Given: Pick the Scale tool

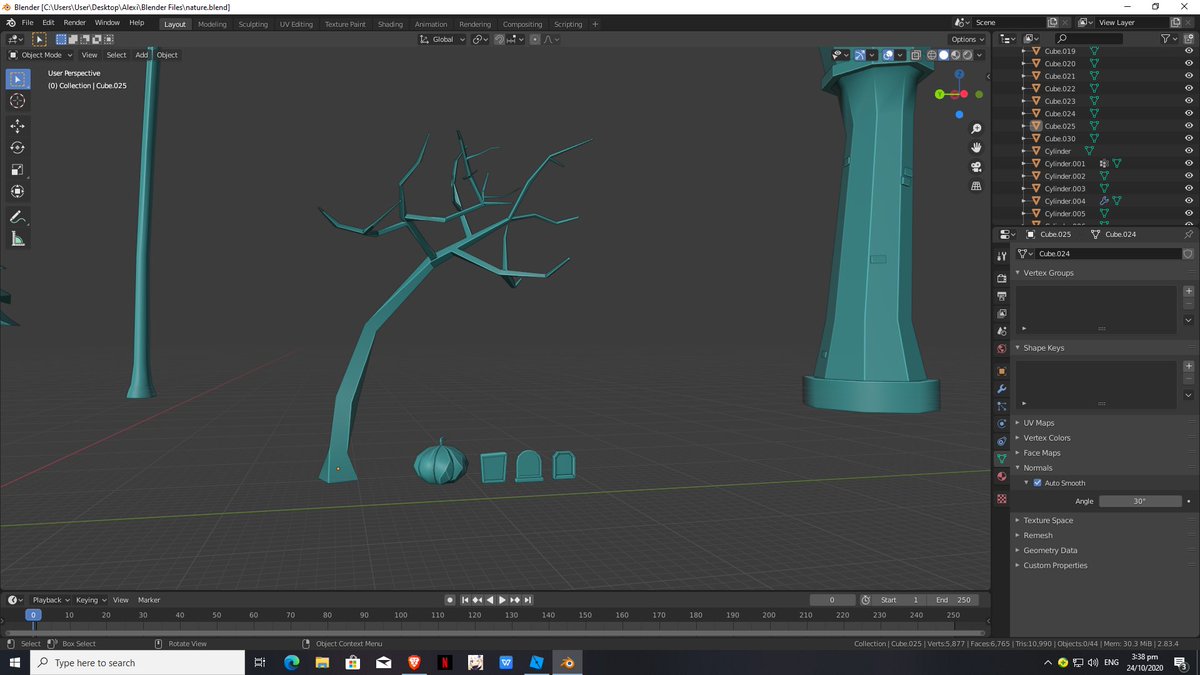Looking at the screenshot, I should click(17, 170).
